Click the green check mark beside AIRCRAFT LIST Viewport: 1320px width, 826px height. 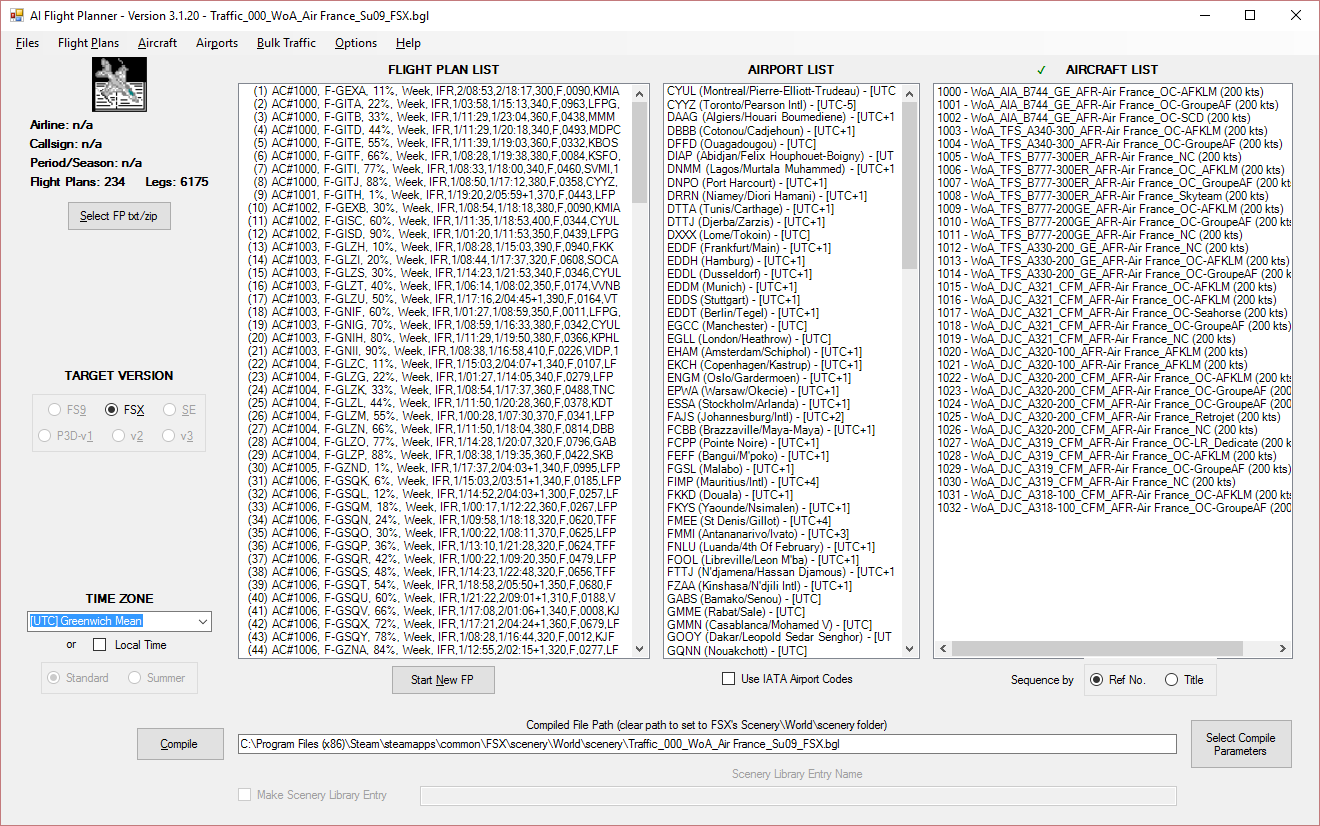coord(1041,70)
